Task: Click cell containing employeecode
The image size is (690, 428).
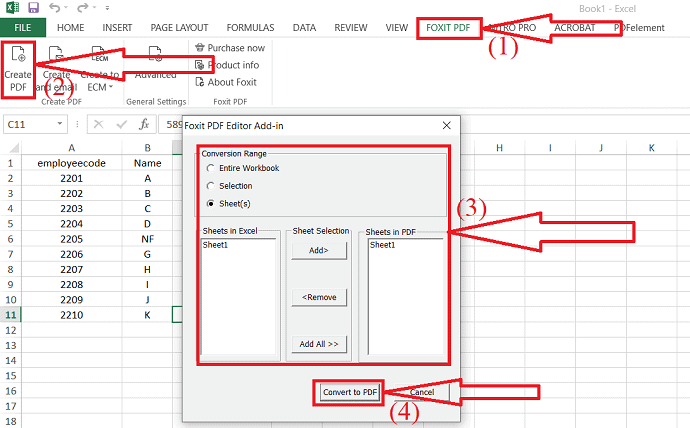Action: 72,163
